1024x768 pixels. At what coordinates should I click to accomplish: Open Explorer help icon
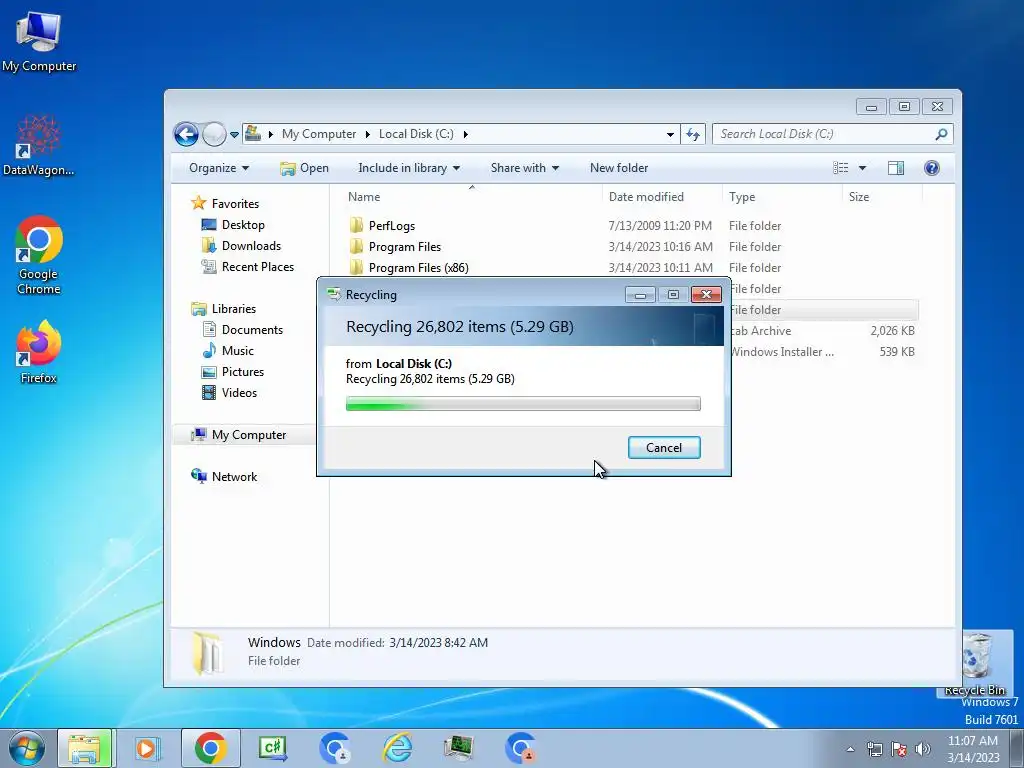point(932,168)
